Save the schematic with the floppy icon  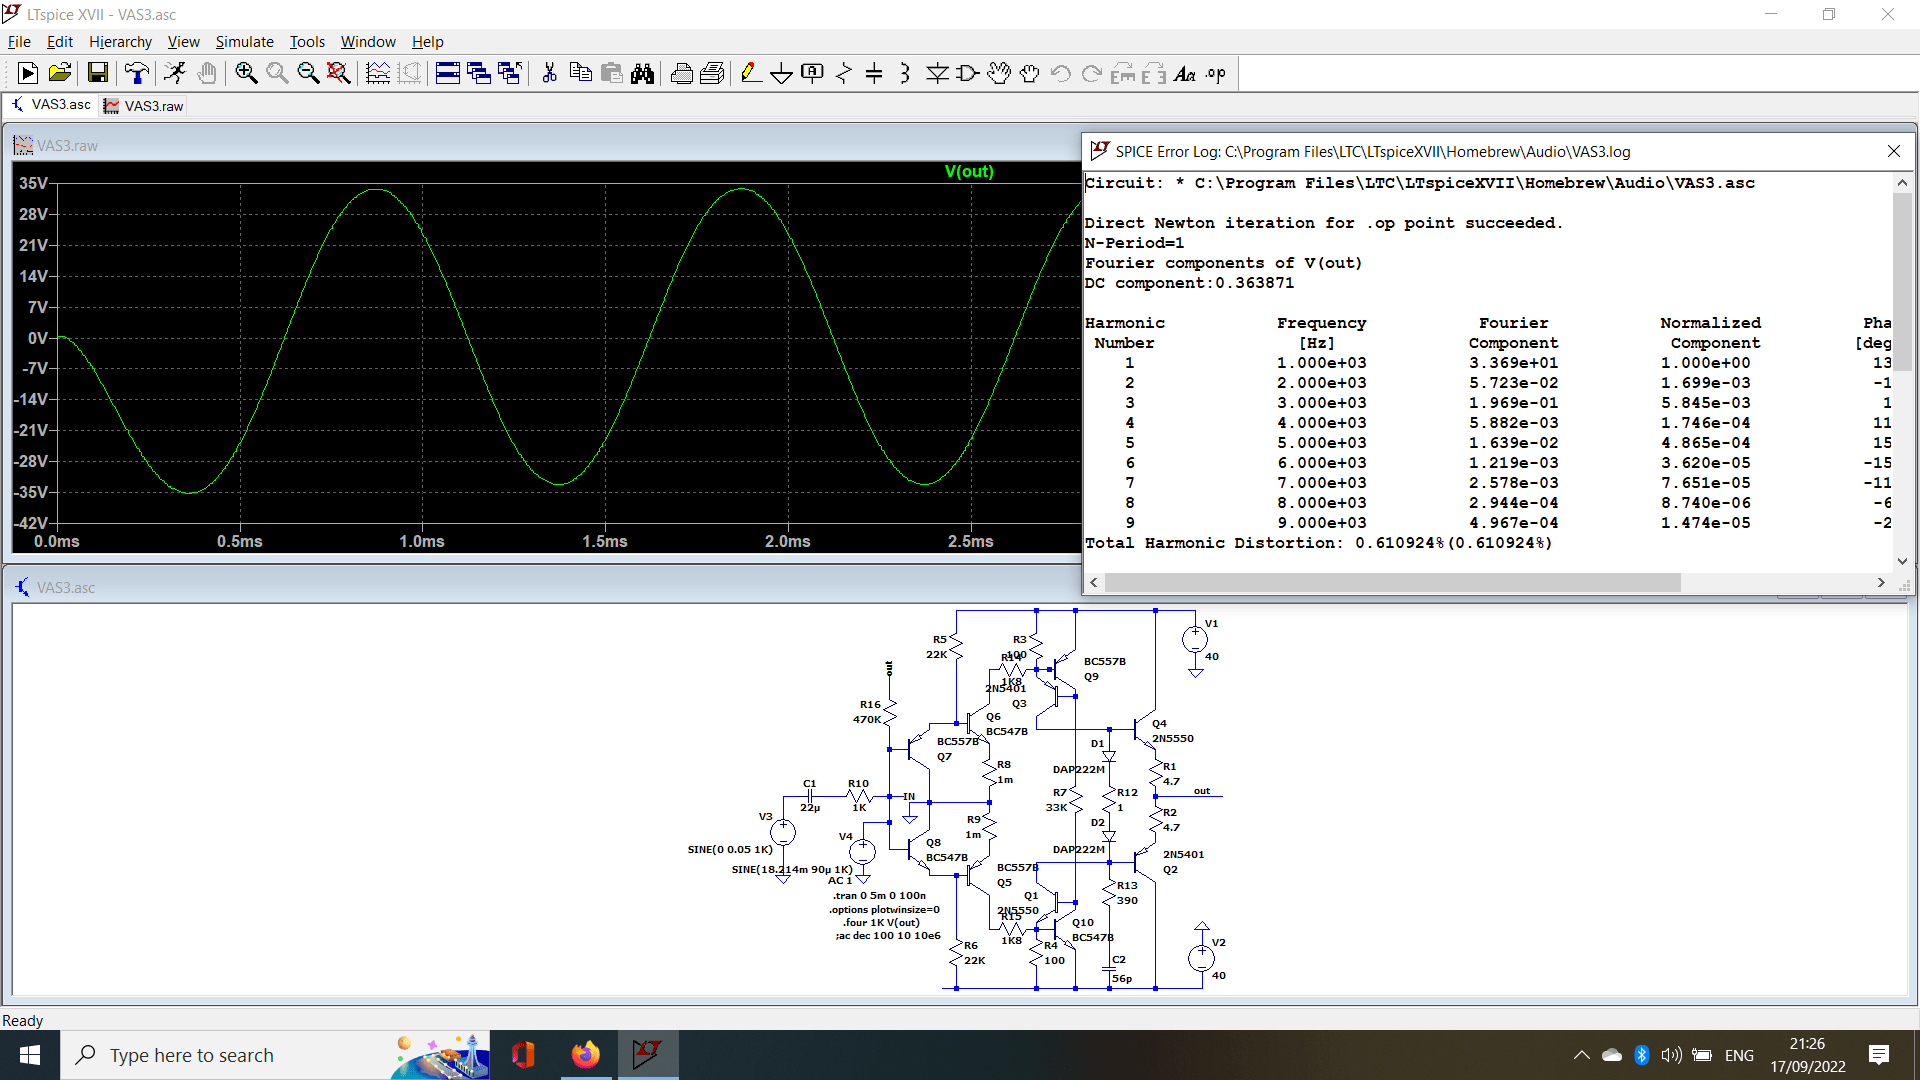(x=97, y=73)
